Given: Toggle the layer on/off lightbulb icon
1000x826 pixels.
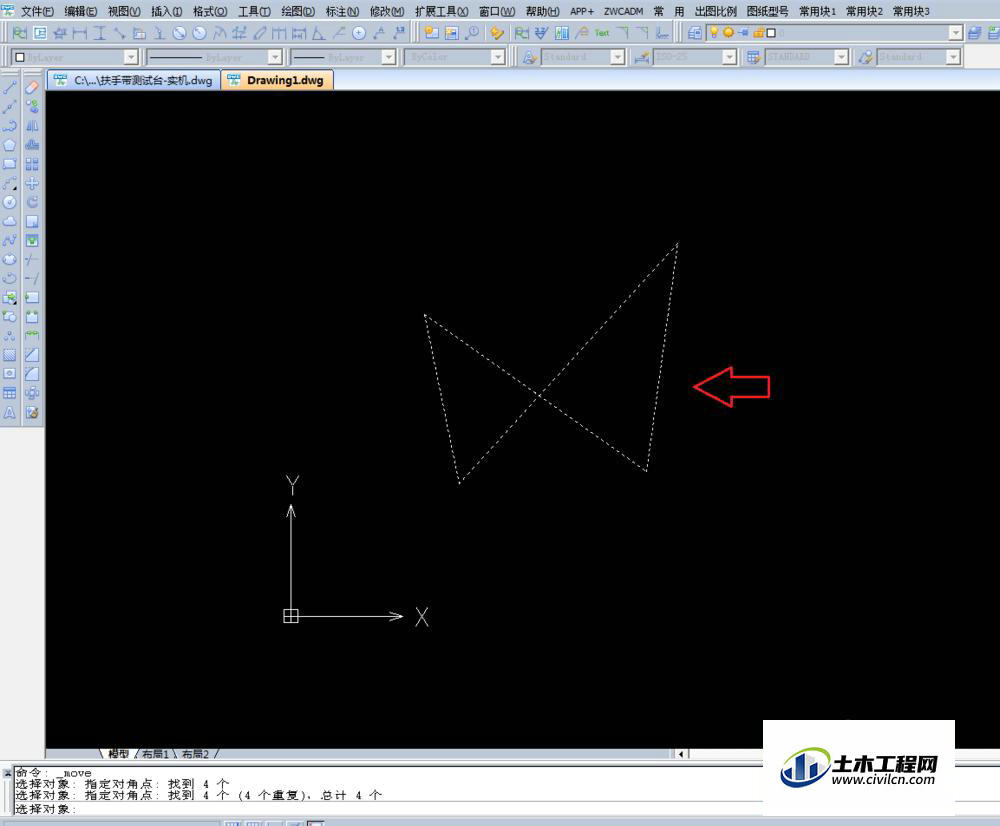Looking at the screenshot, I should coord(714,32).
